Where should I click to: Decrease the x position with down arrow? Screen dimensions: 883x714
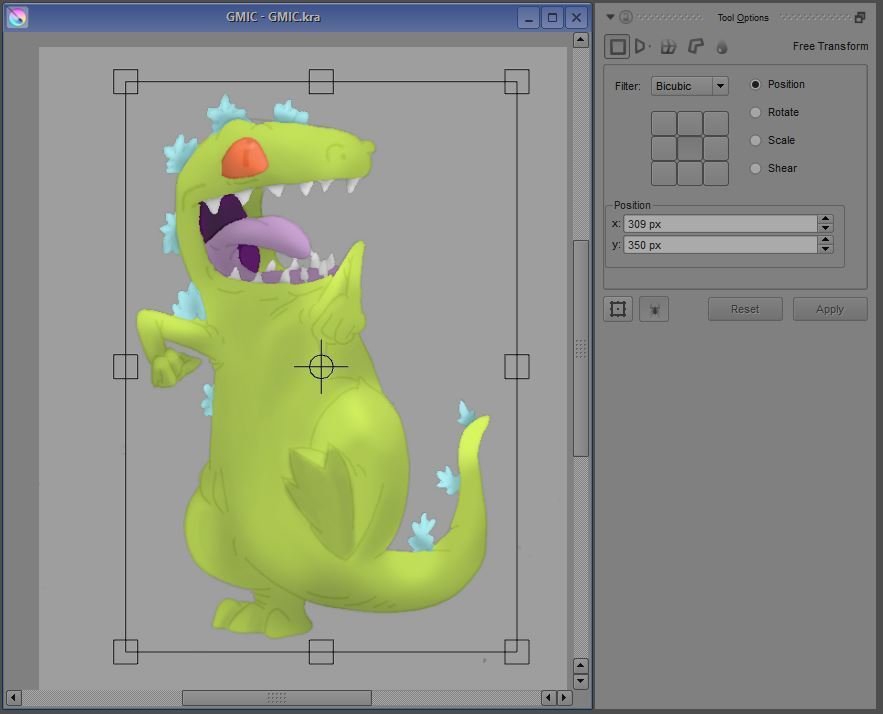(826, 228)
